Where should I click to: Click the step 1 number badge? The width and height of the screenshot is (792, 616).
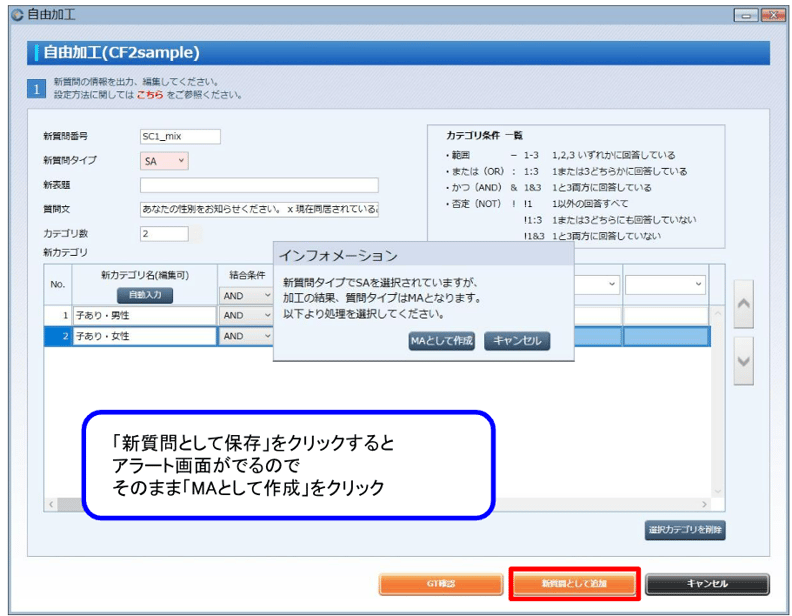(36, 89)
